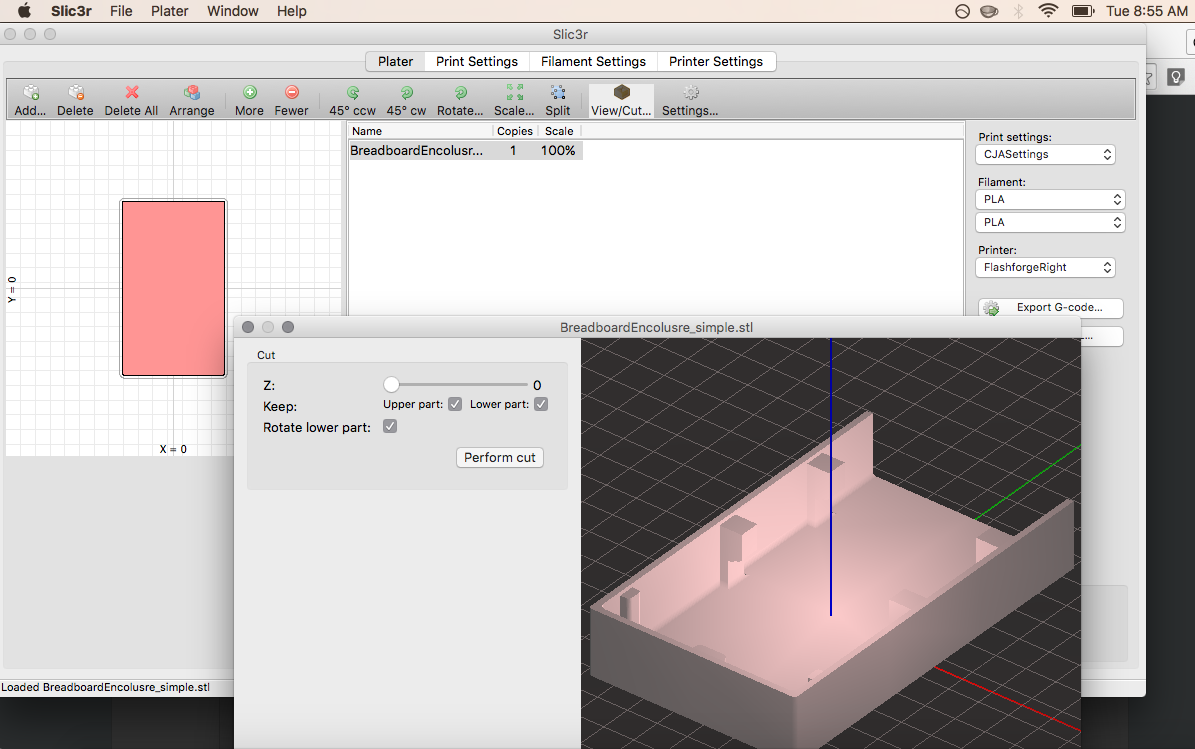Click the Scale column header
Viewport: 1195px width, 749px height.
(x=559, y=131)
